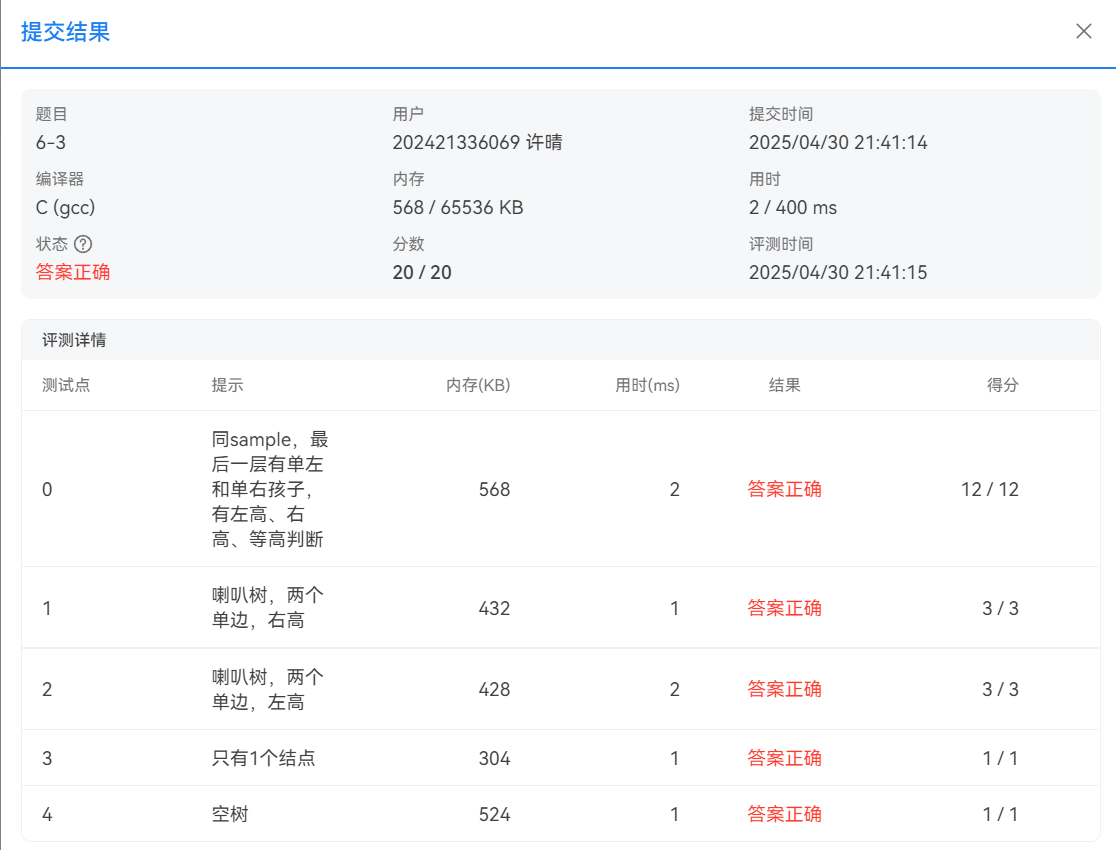Select the 空树 test row
Viewport: 1116px width, 850px height.
tap(230, 814)
